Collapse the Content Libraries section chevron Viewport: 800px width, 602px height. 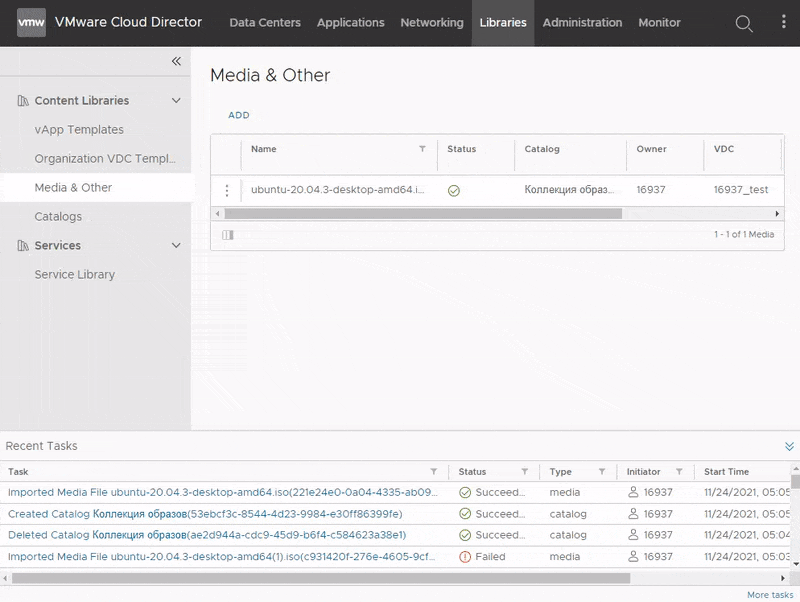click(176, 101)
